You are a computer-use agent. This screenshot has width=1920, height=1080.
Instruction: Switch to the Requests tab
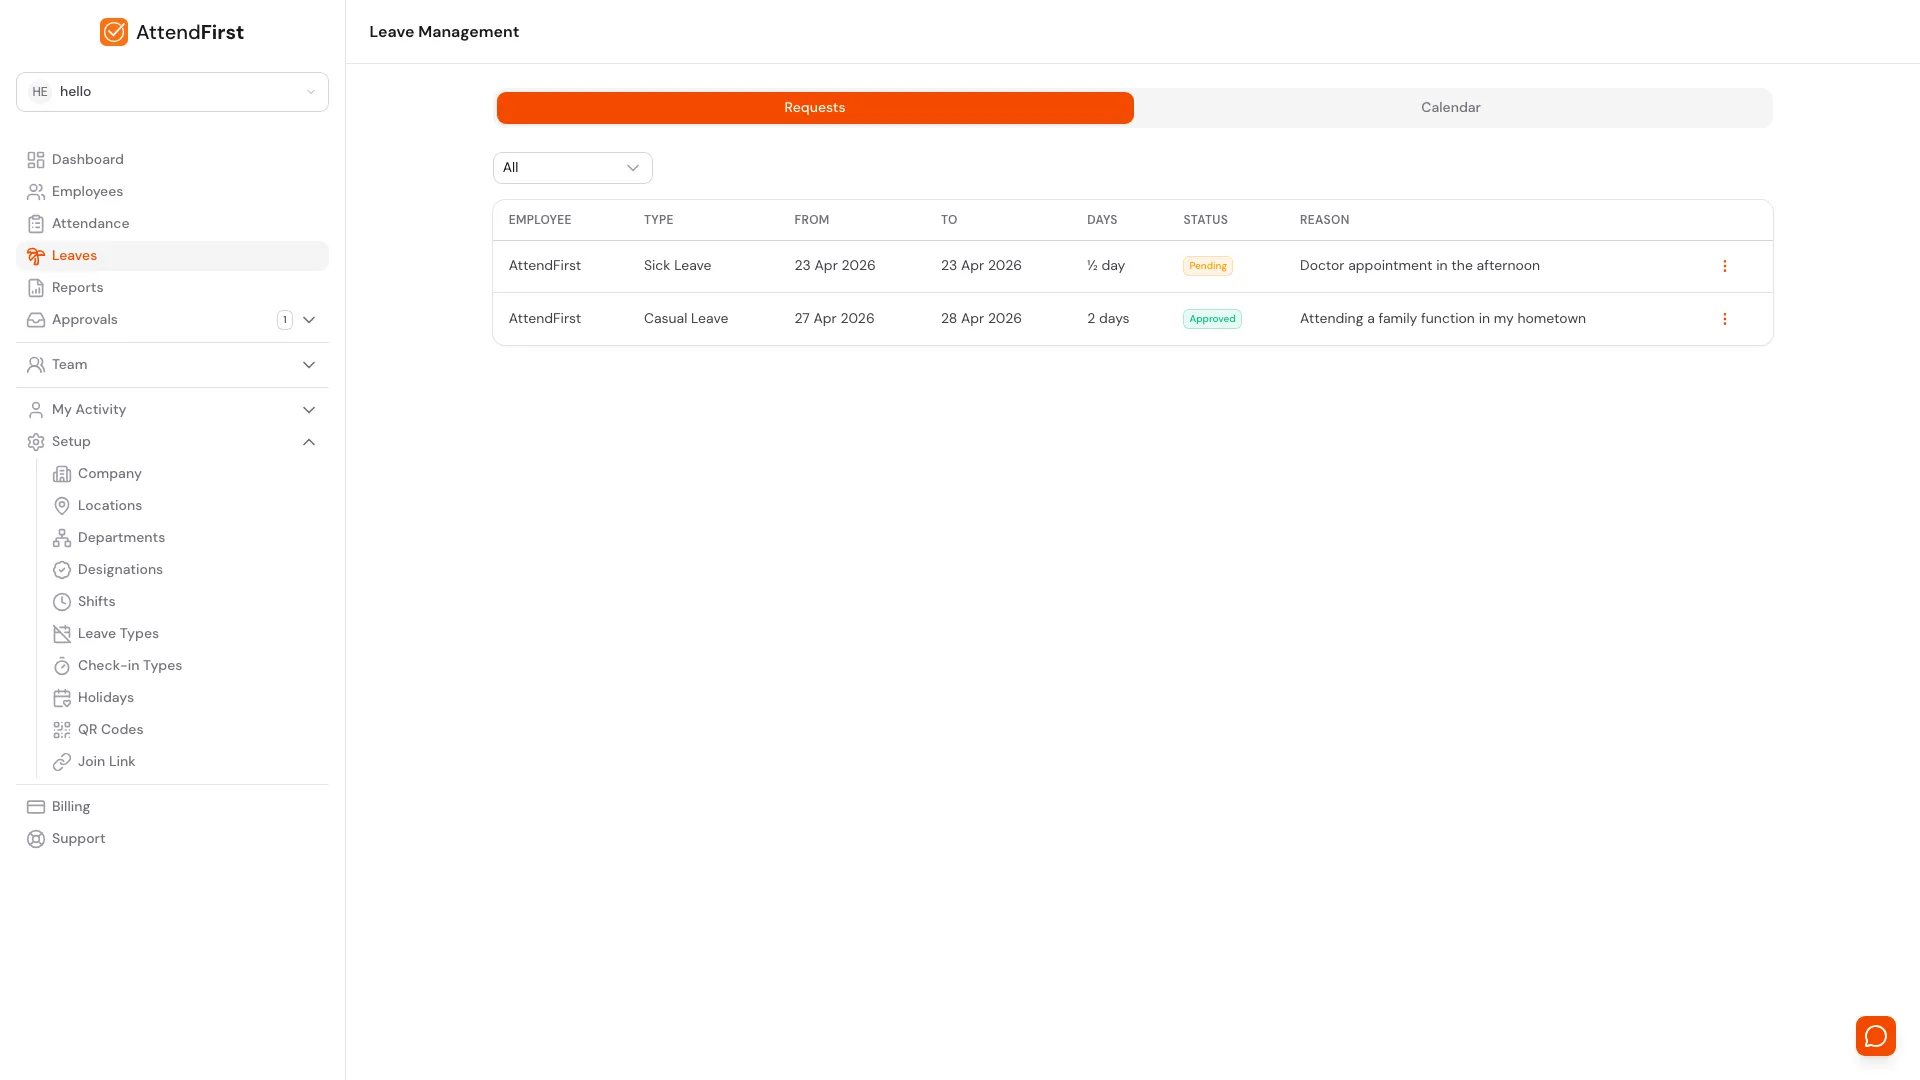click(x=815, y=108)
